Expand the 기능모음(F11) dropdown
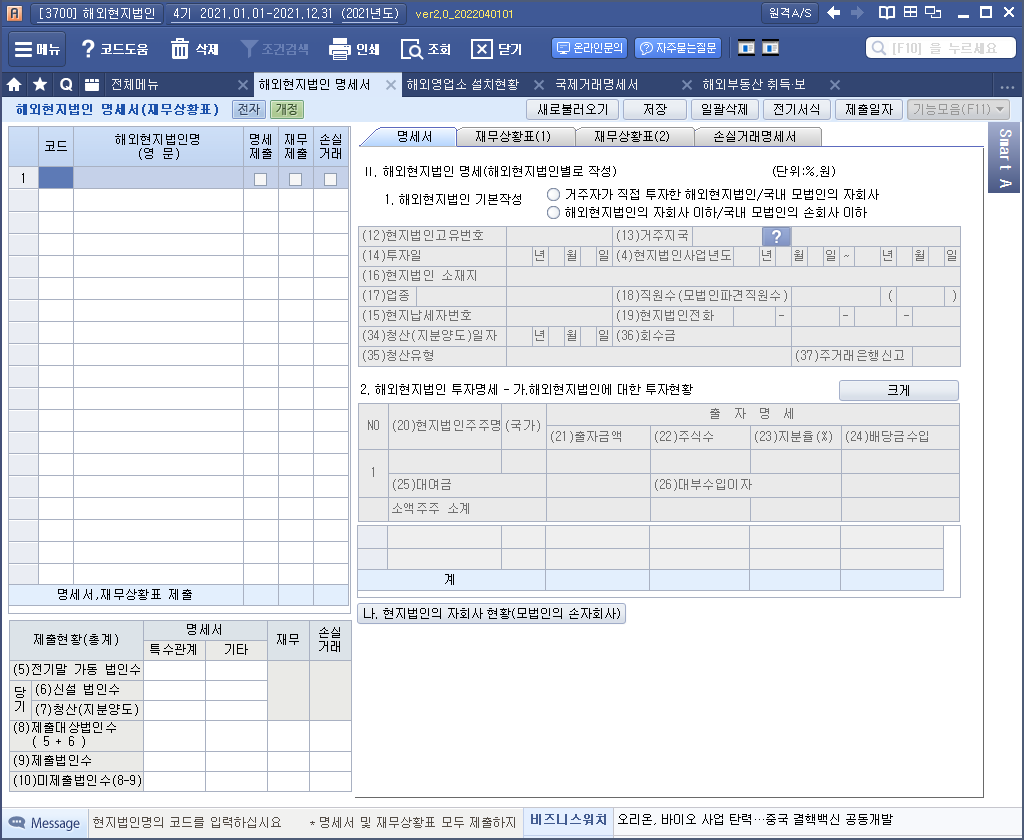 tap(958, 110)
